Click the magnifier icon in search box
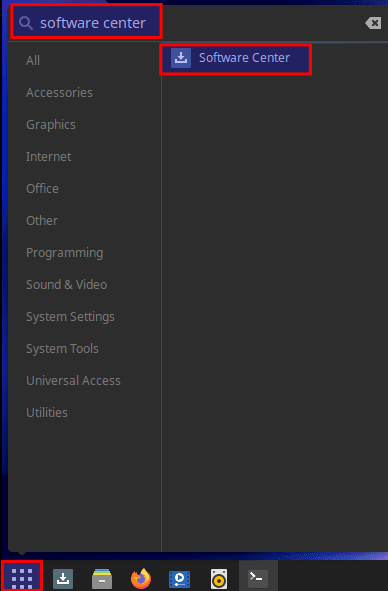 coord(26,23)
